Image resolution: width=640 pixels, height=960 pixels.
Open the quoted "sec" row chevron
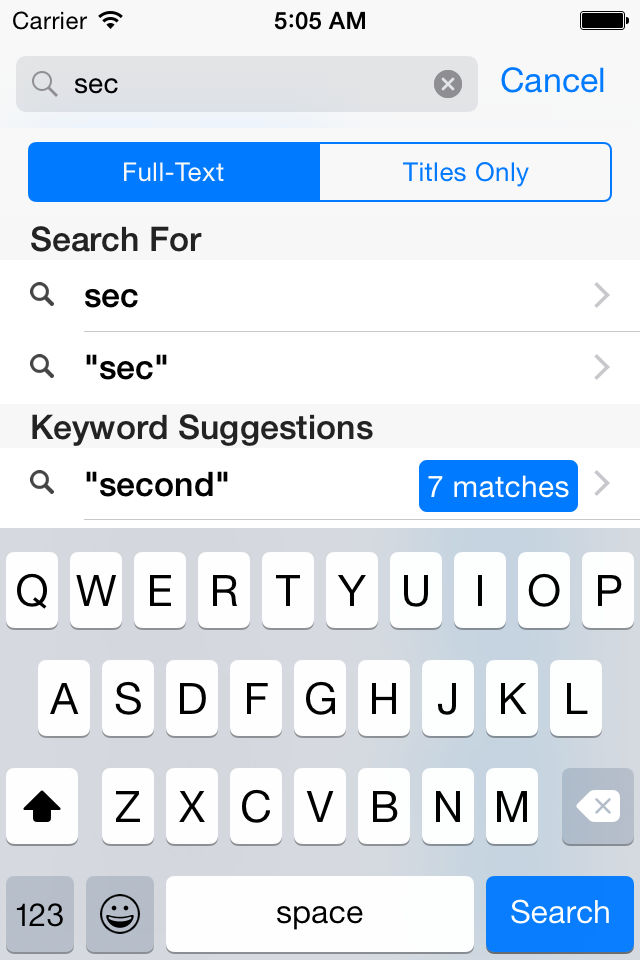coord(602,367)
